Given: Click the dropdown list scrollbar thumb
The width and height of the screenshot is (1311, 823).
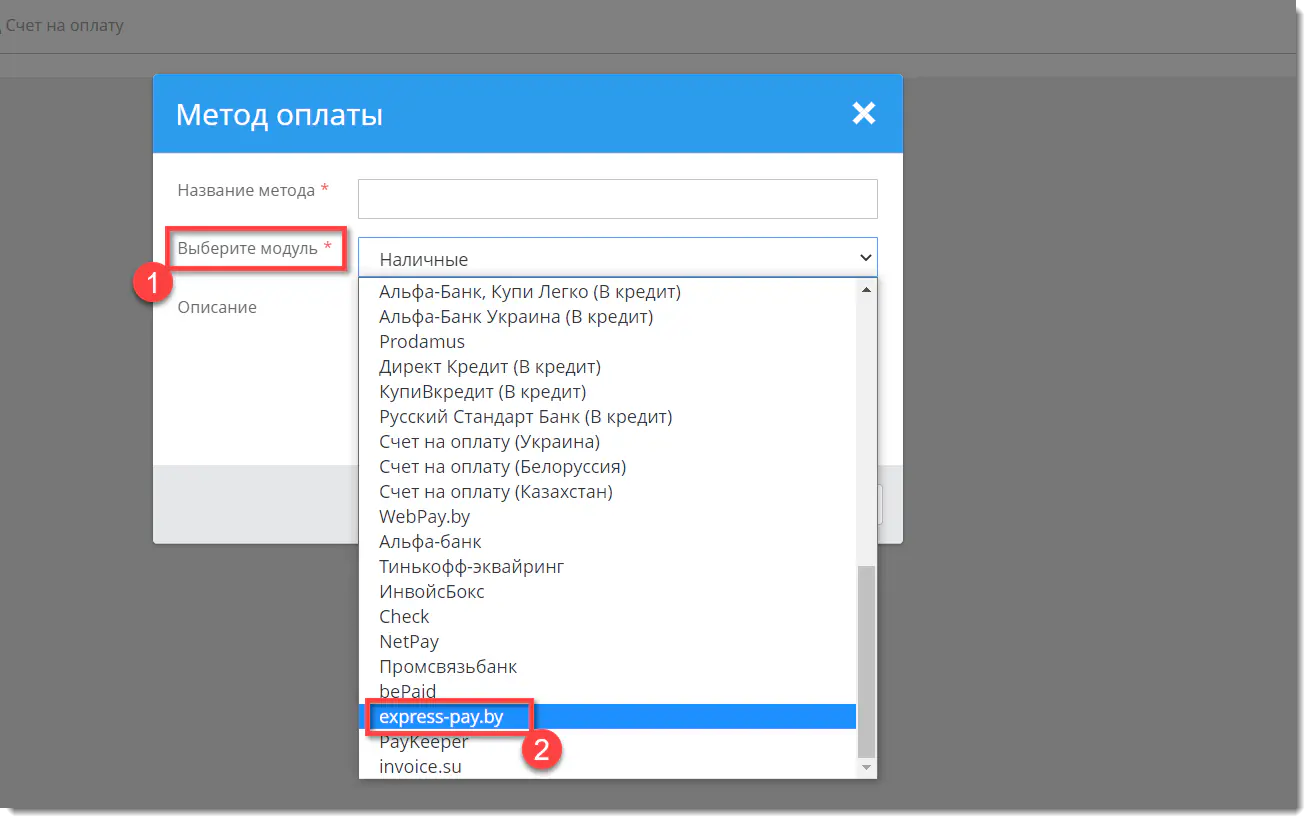Looking at the screenshot, I should click(866, 660).
